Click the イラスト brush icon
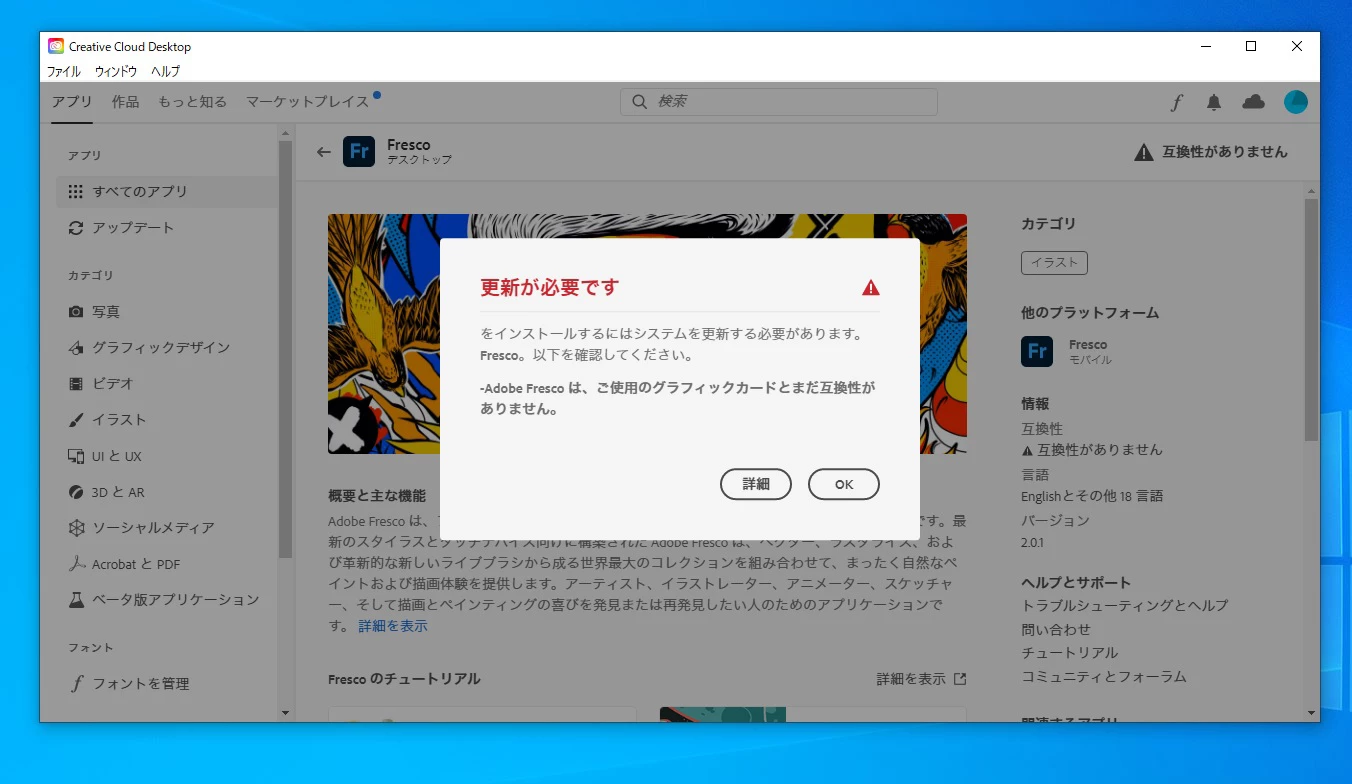Image resolution: width=1352 pixels, height=784 pixels. point(76,420)
